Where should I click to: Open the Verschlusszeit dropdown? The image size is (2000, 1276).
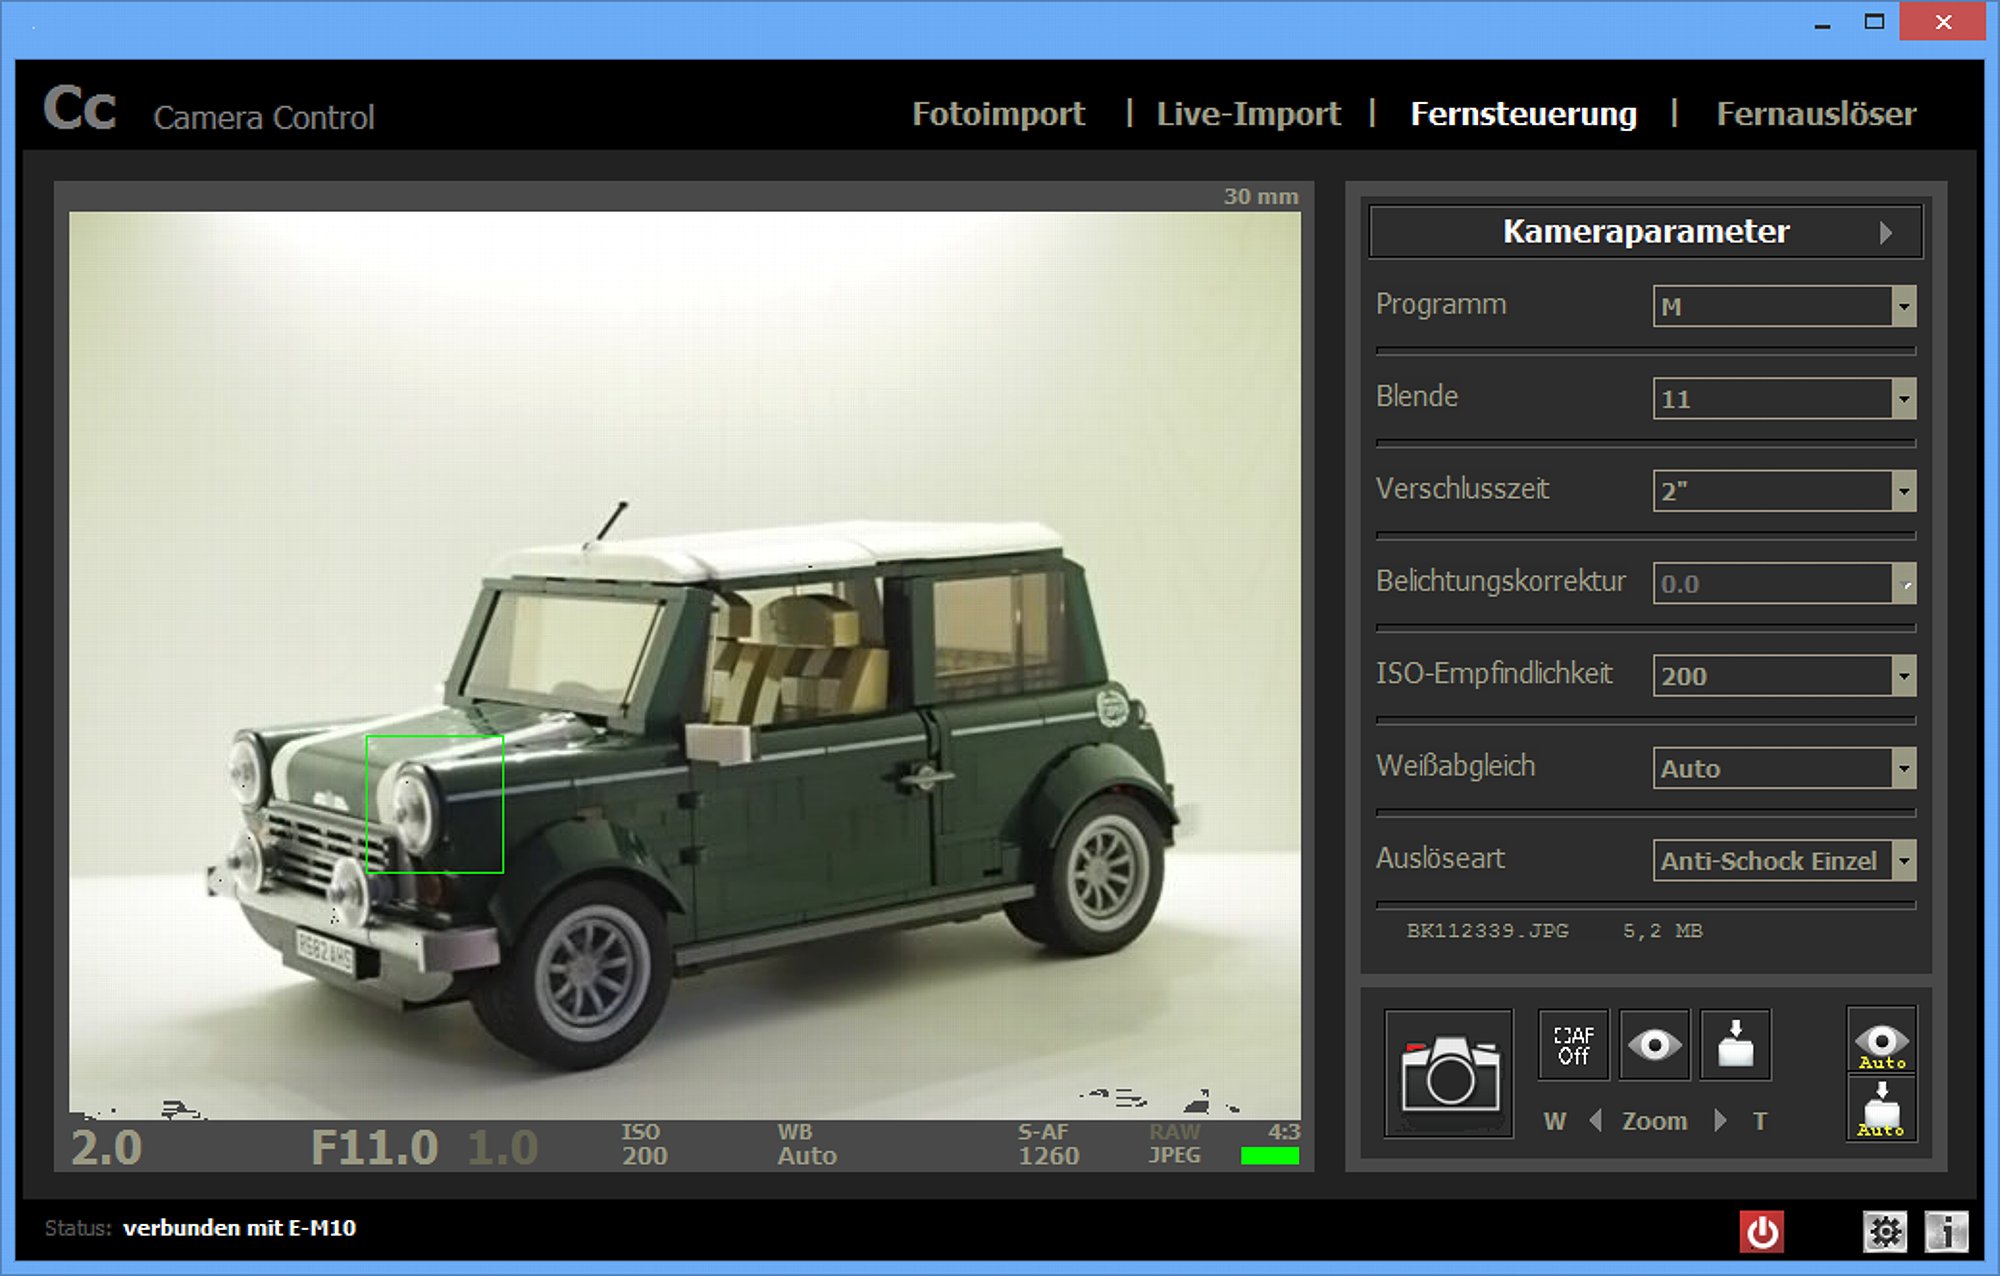tap(1784, 490)
